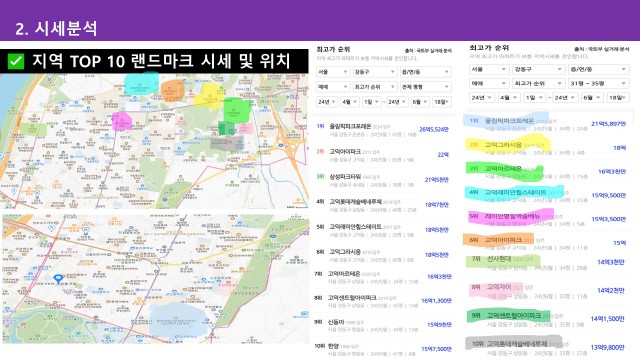
Task: Expand the 18일 end-day dropdown beside 31평~35평 panel
Action: (618, 98)
